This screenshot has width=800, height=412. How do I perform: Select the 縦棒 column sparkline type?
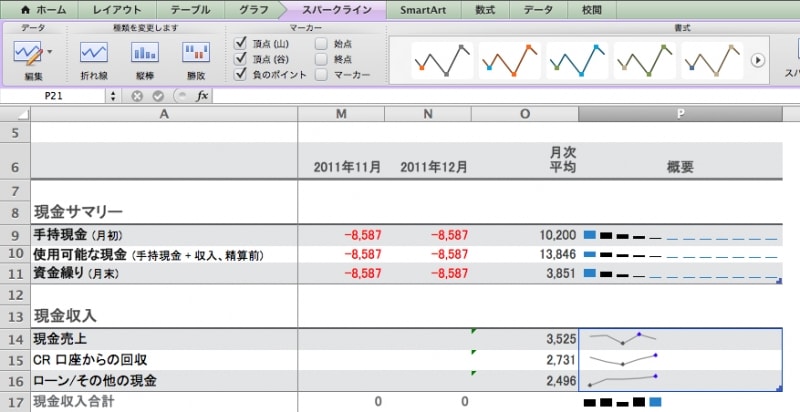(x=145, y=54)
